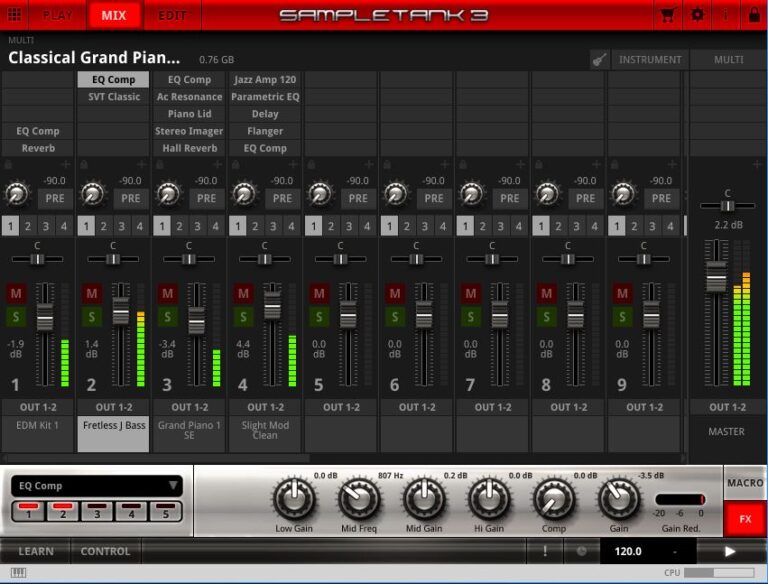Click the LEARN button

pos(36,551)
